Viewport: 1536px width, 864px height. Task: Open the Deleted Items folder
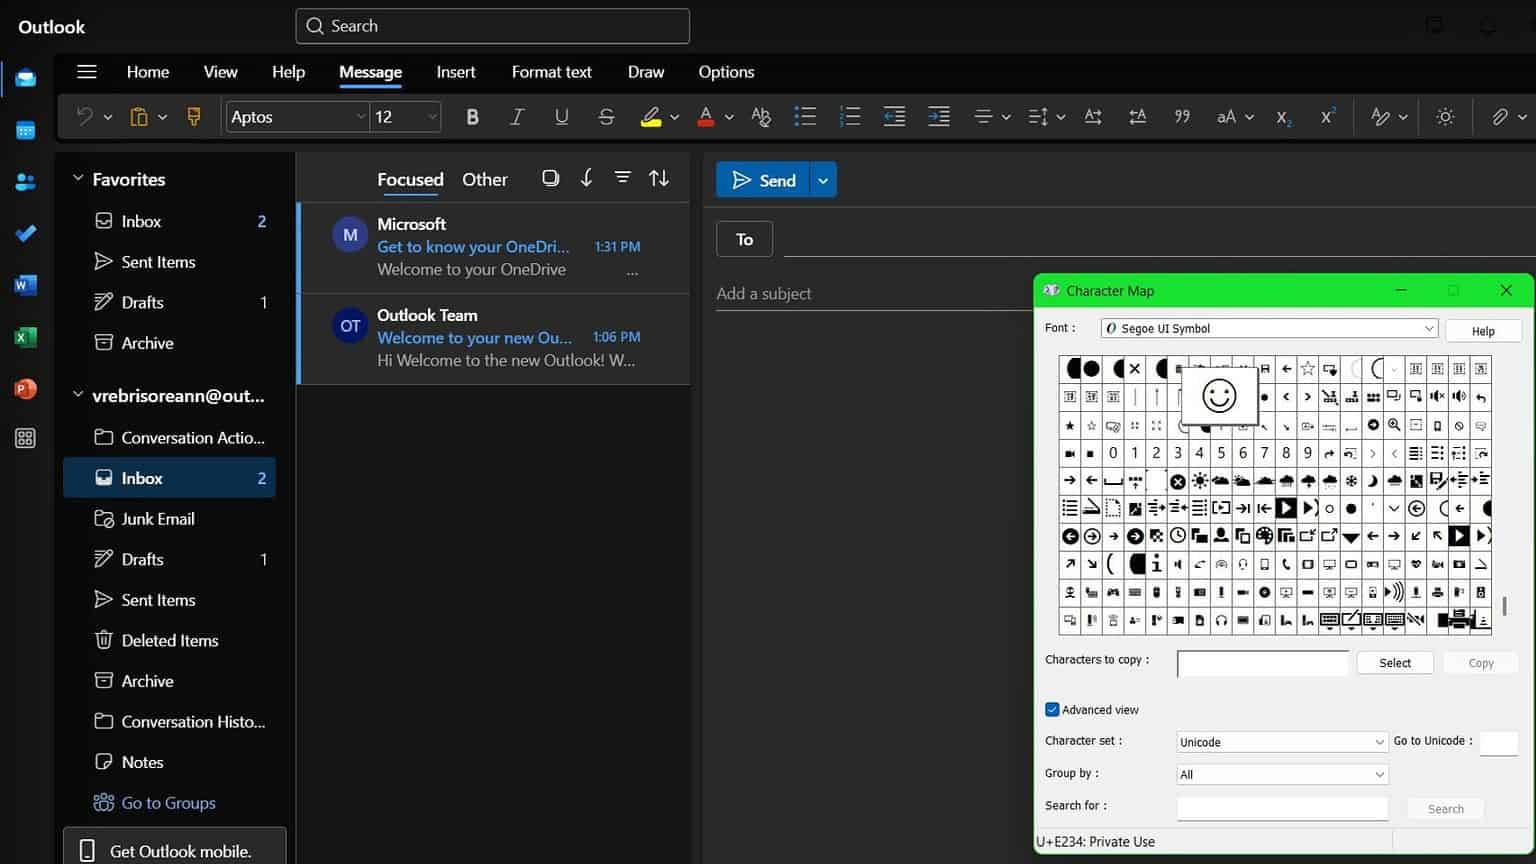(170, 640)
